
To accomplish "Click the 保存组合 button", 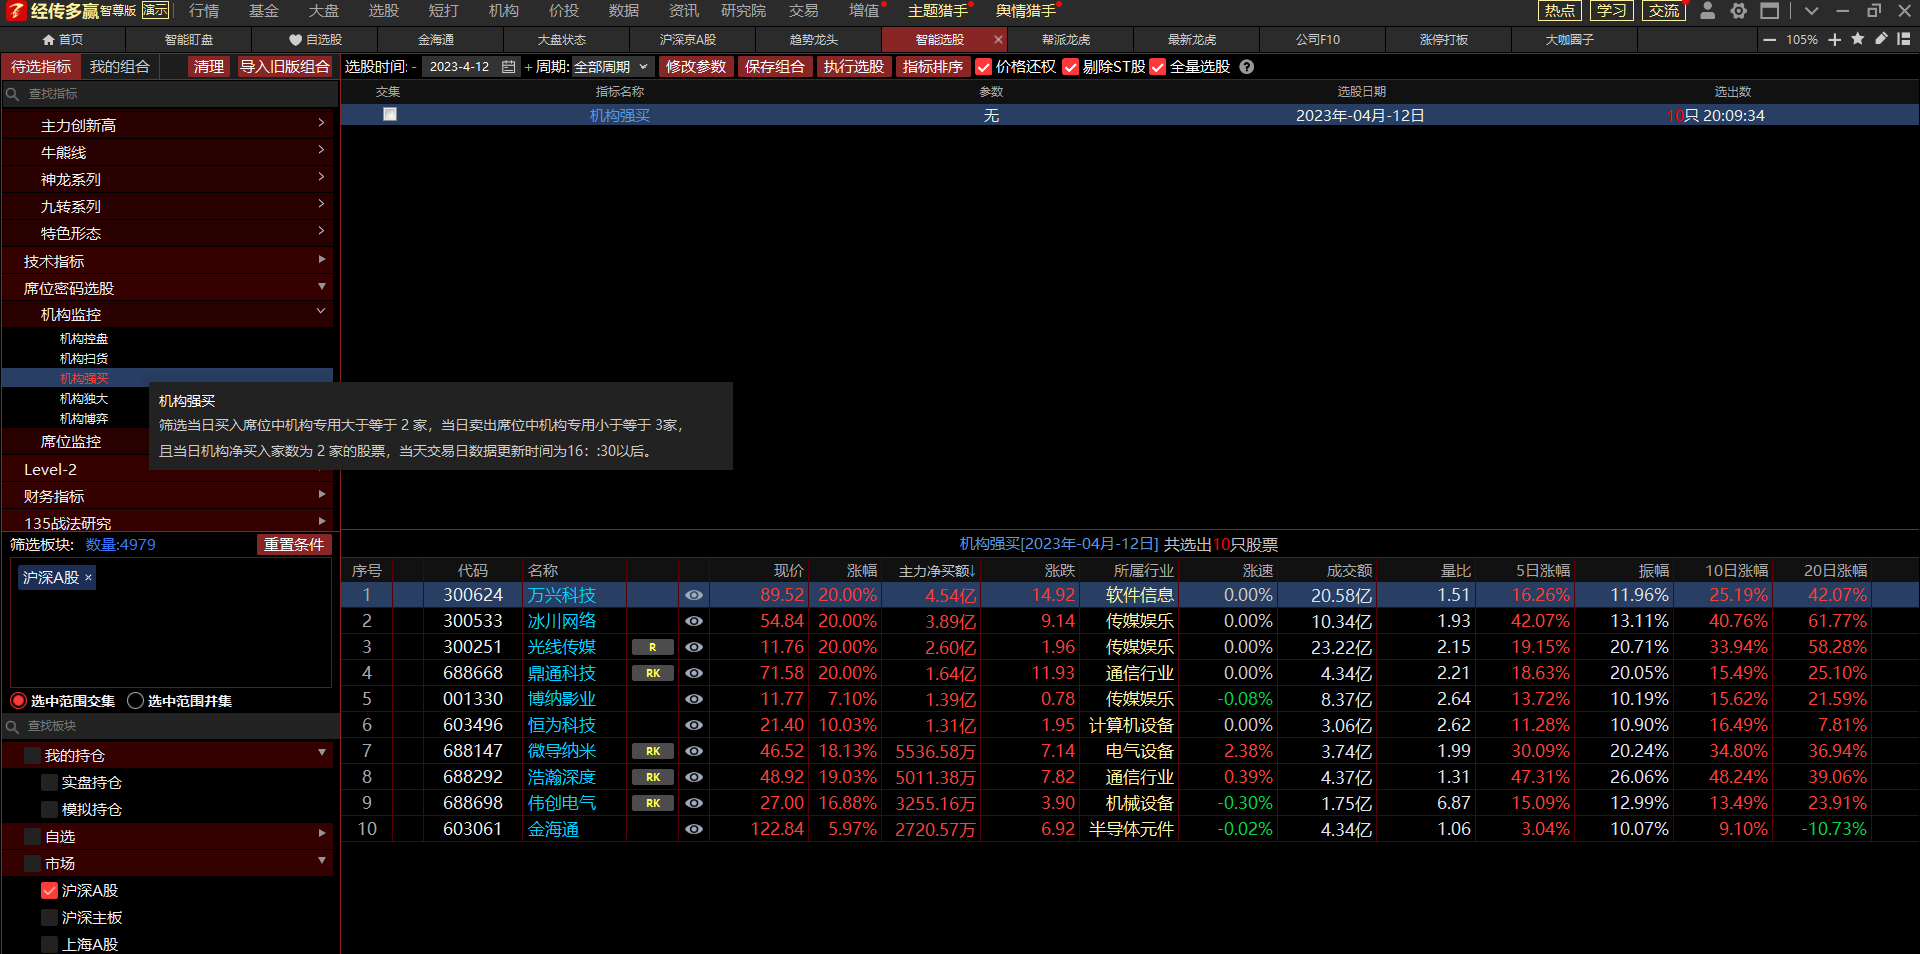I will 775,67.
